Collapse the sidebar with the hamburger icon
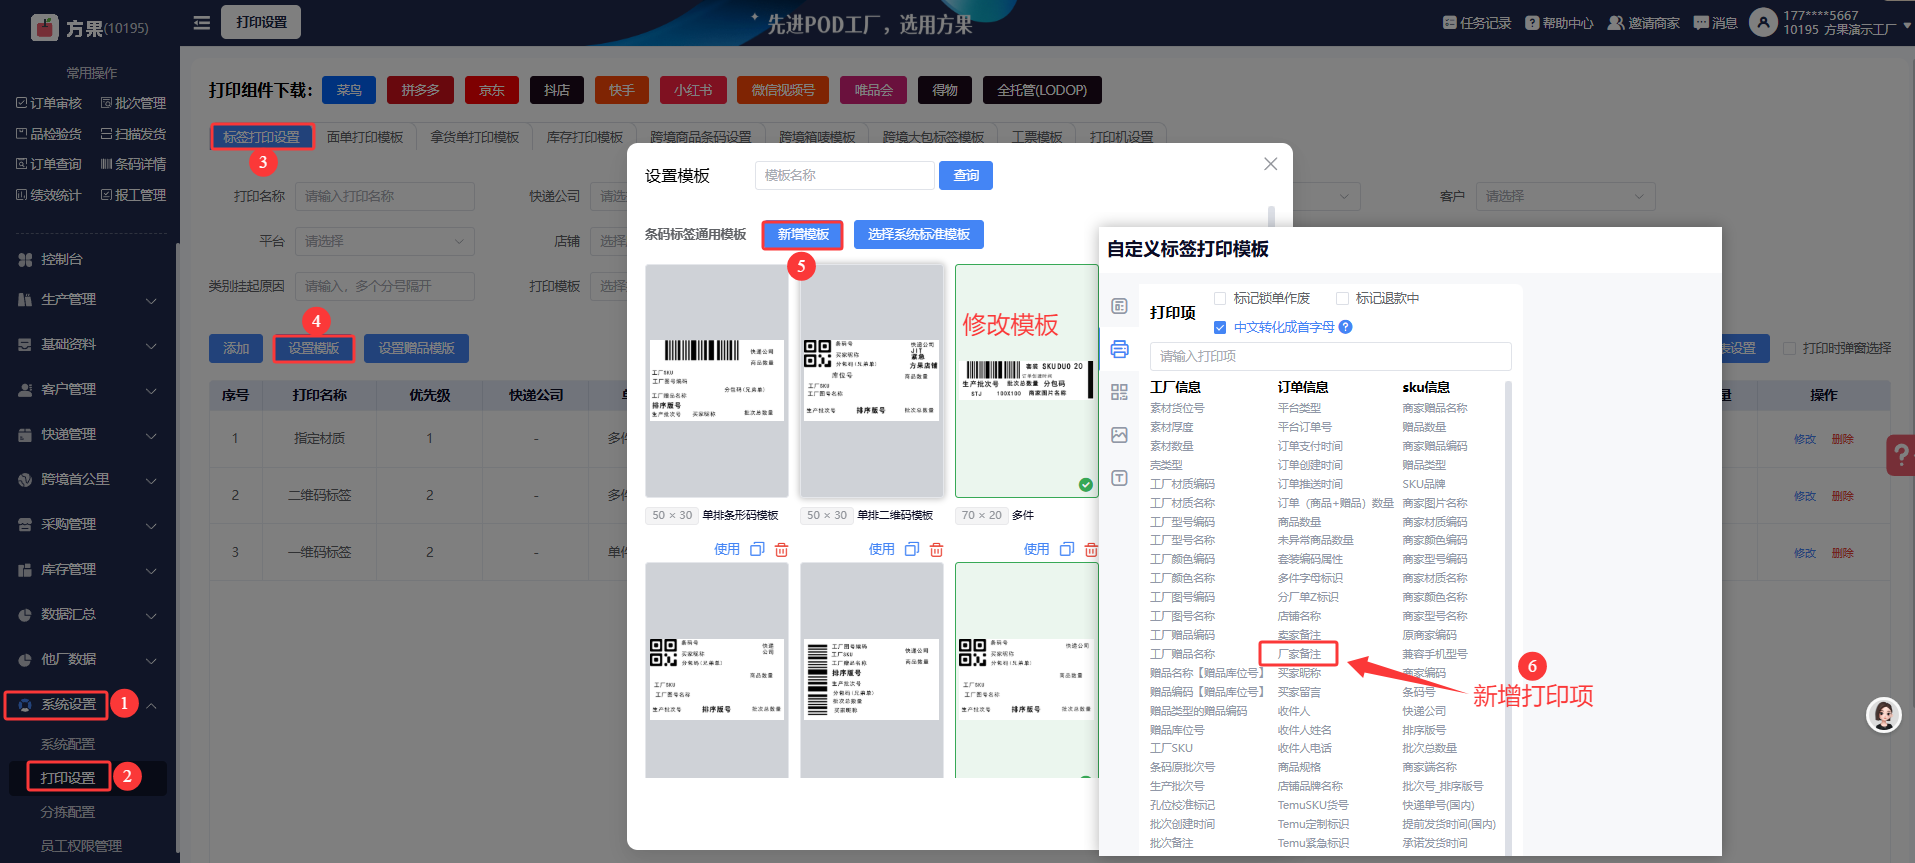 (x=202, y=22)
